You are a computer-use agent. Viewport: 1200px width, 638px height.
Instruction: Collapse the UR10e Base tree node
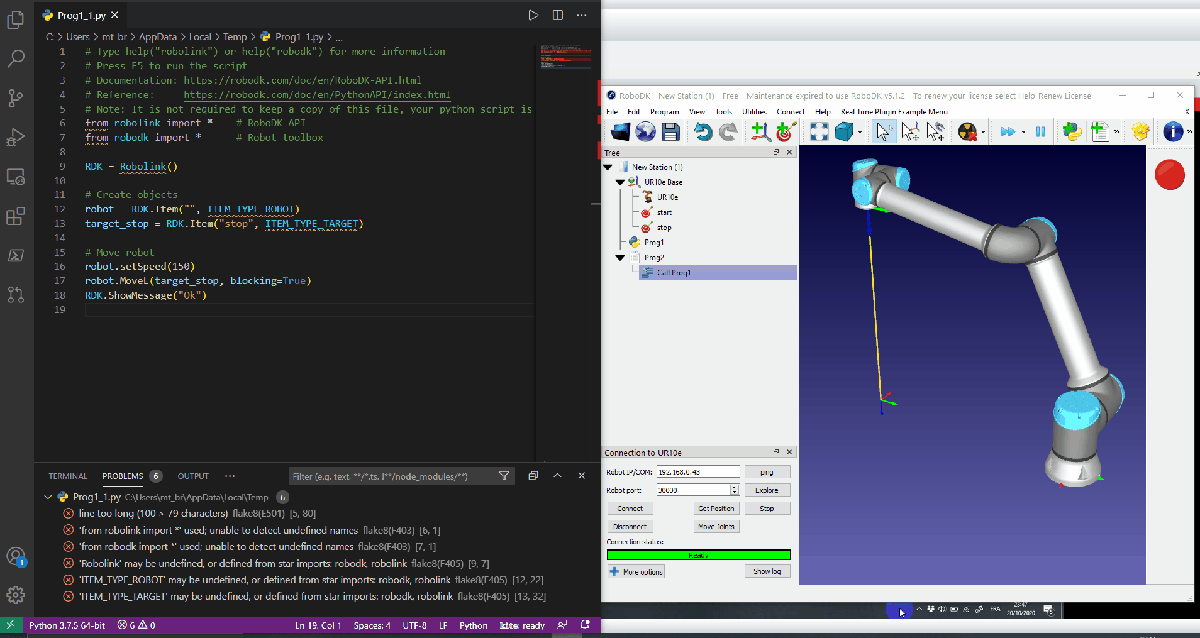[619, 182]
